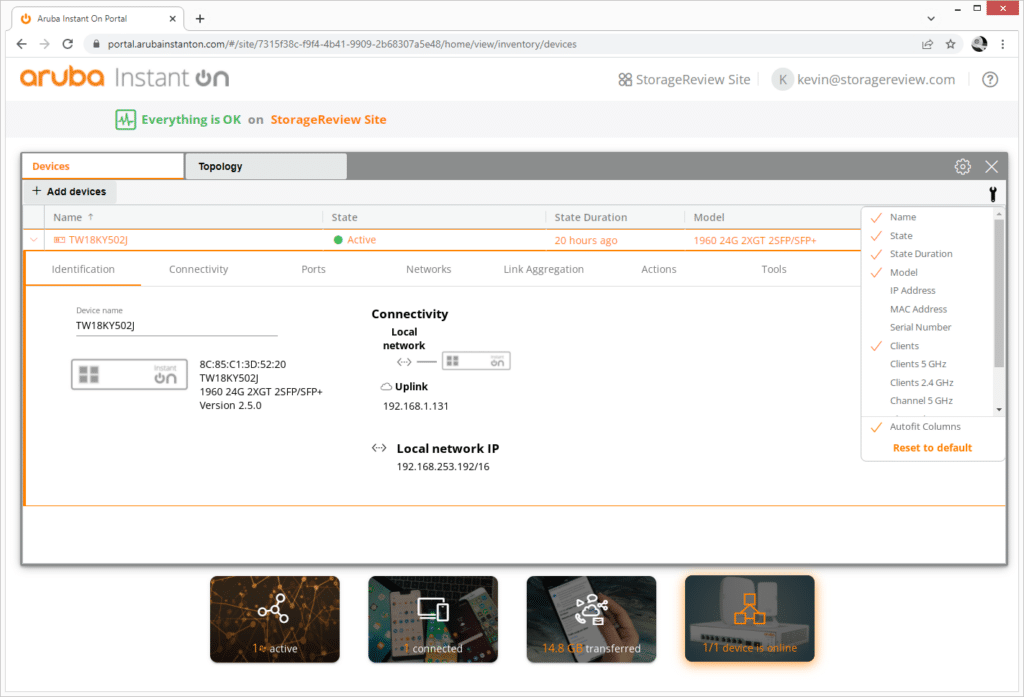Click the connectivity diagram switch icon
The image size is (1024, 697).
pos(476,361)
